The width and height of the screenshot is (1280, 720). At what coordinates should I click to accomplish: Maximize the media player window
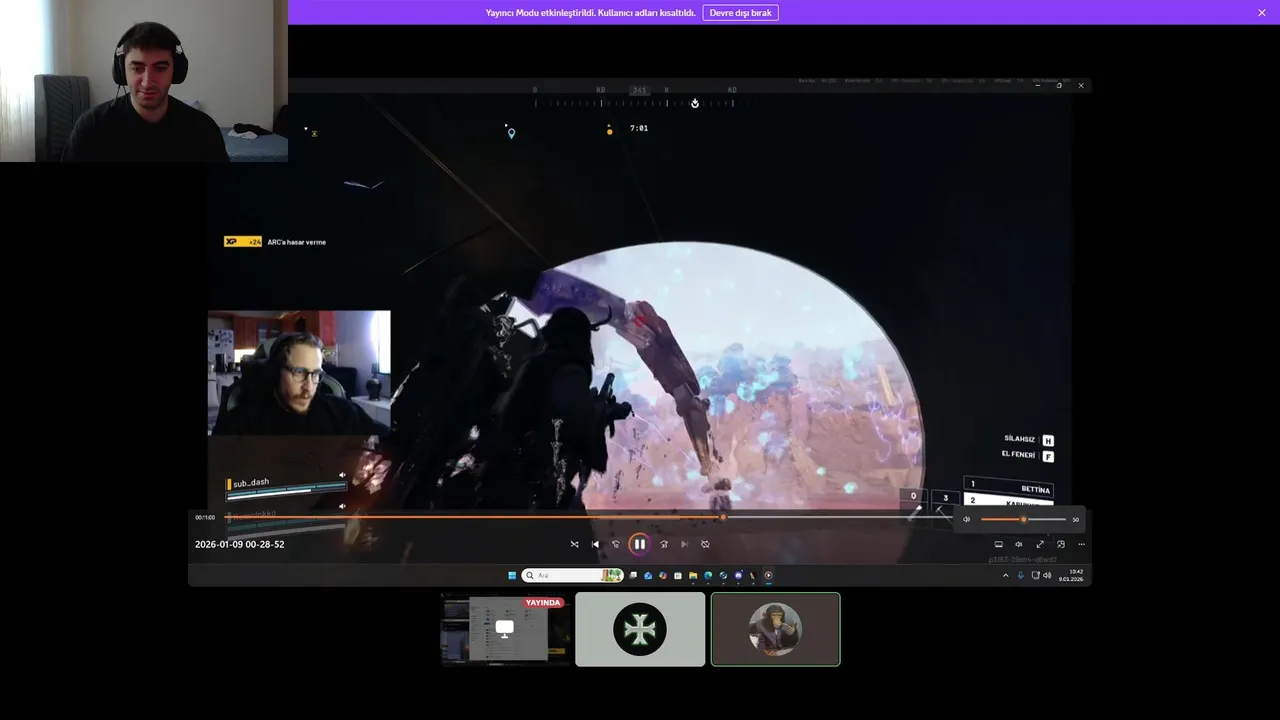[1059, 86]
